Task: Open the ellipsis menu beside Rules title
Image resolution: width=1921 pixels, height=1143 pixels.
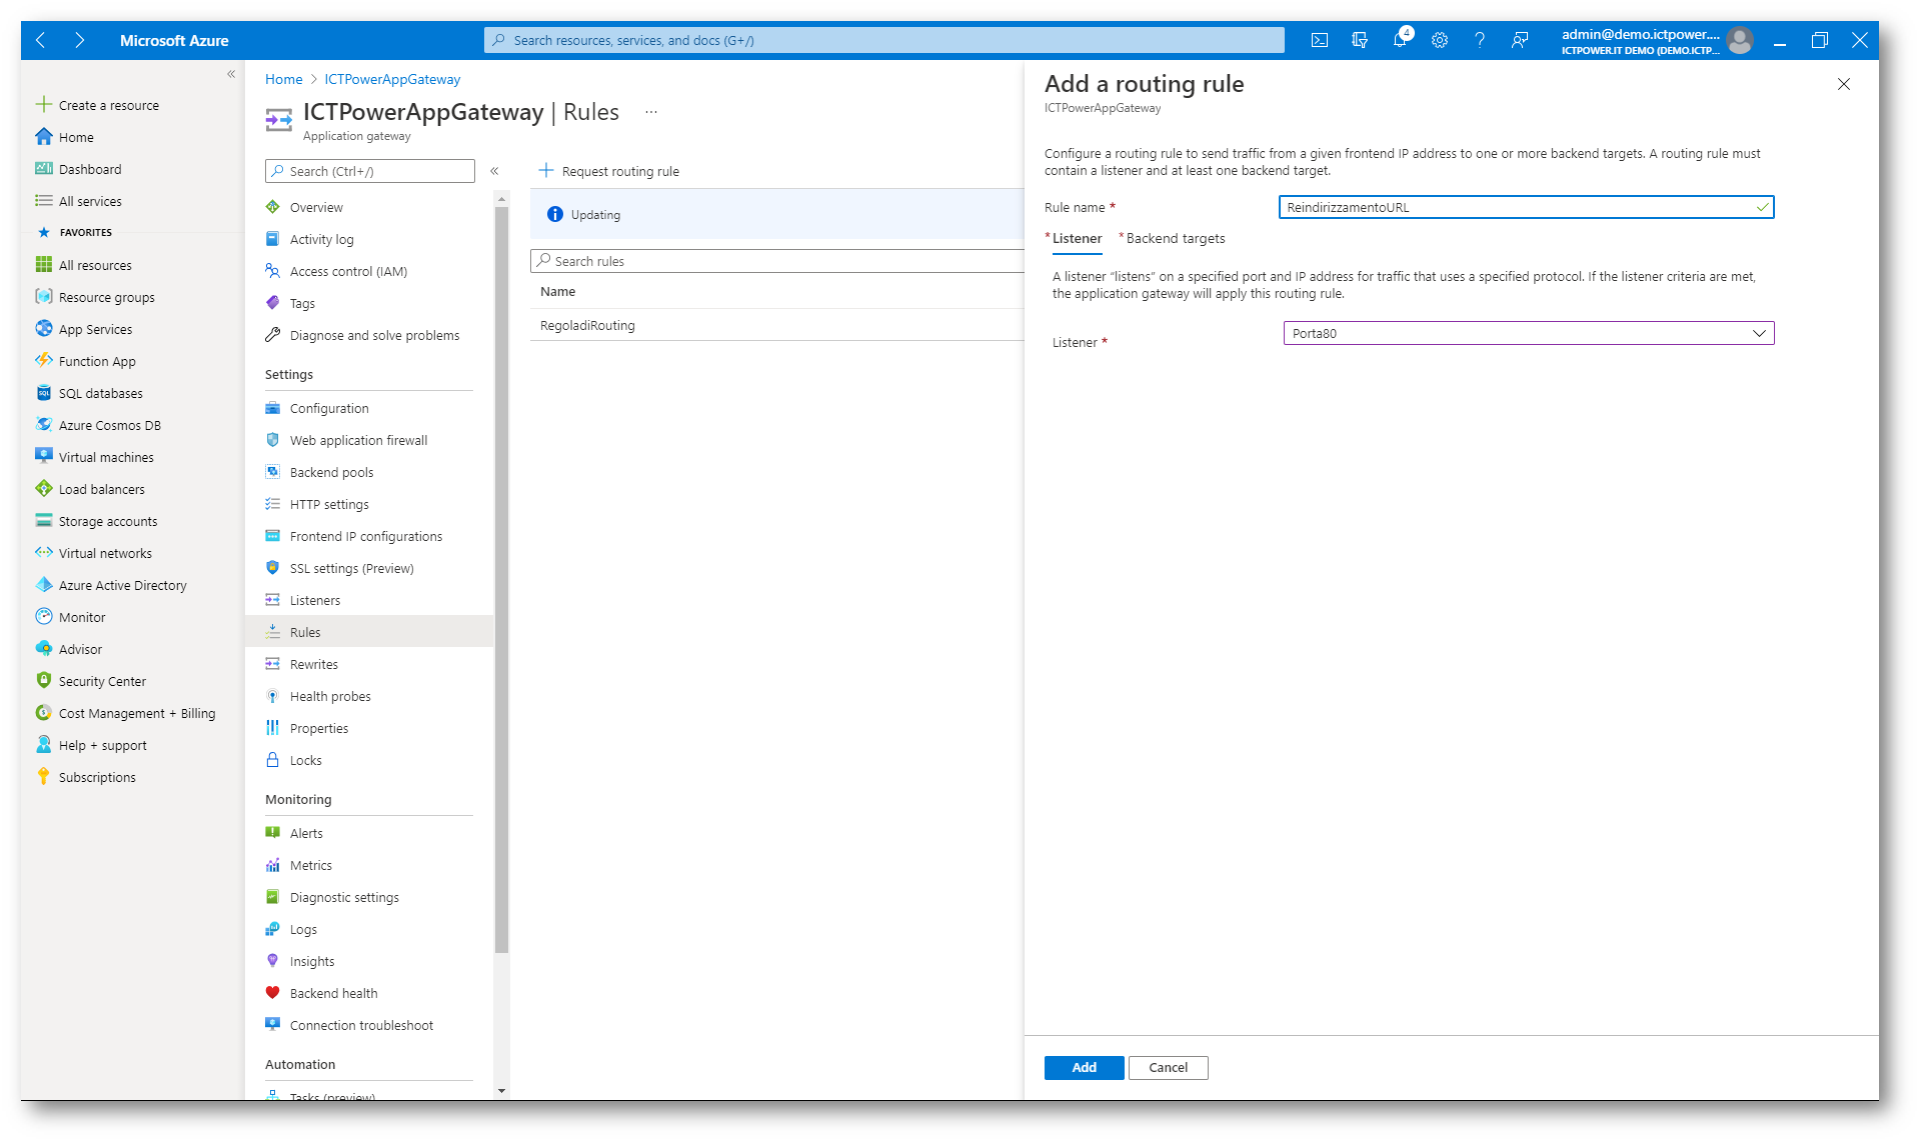Action: click(651, 112)
